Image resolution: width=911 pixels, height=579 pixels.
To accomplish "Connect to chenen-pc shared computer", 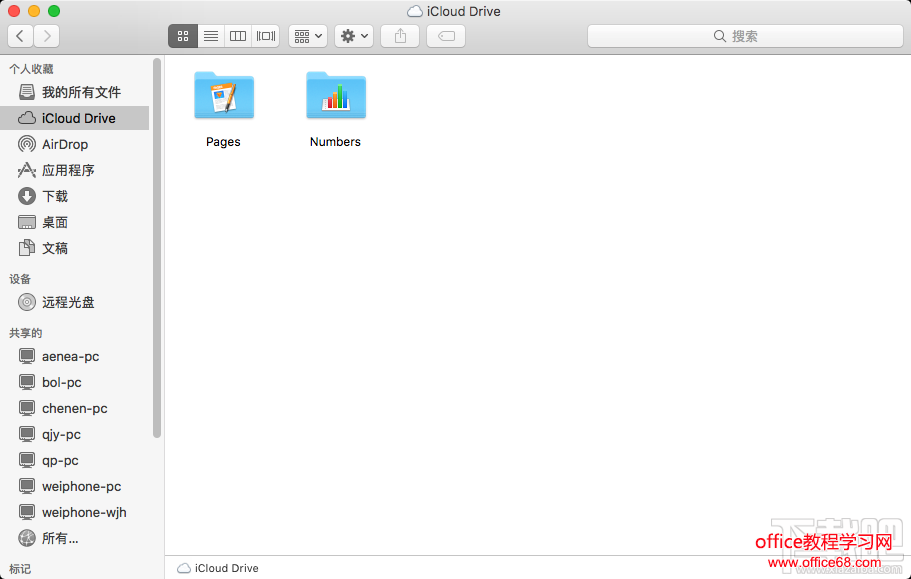I will (74, 408).
